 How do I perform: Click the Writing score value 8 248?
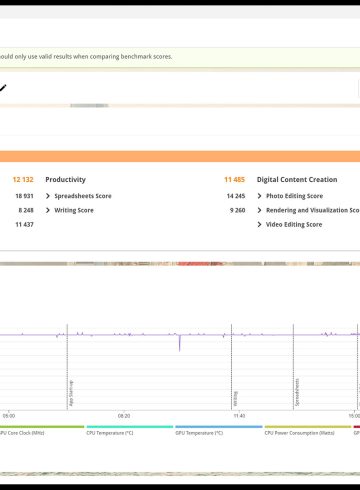(x=26, y=210)
